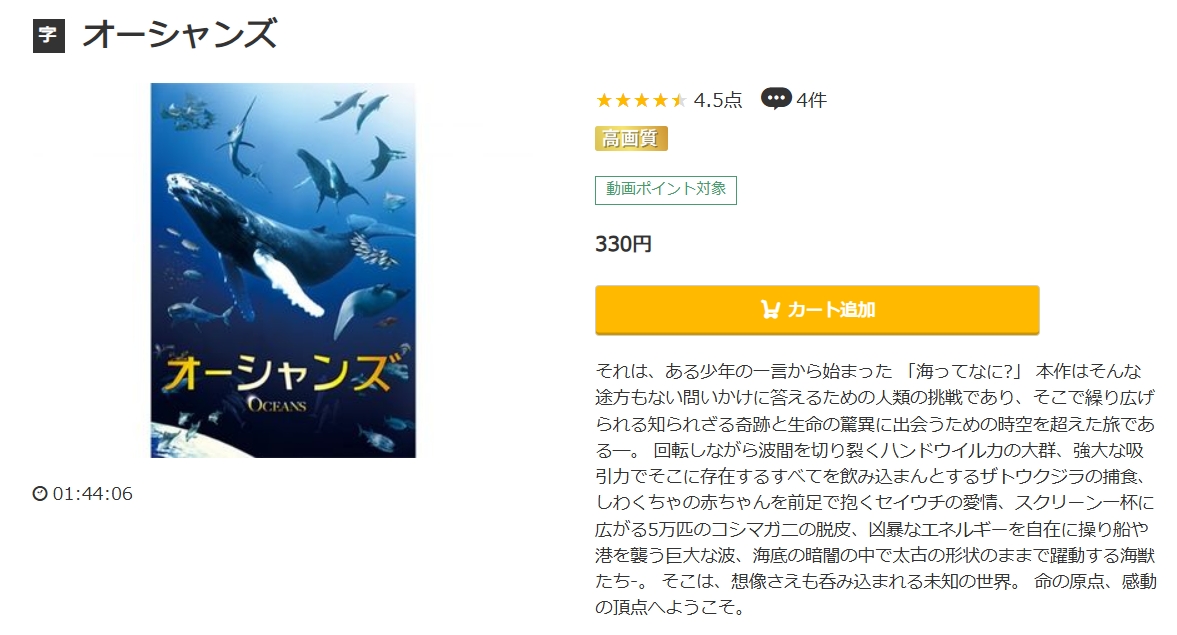
Task: Click the 01:44:06 runtime text
Action: [x=93, y=494]
